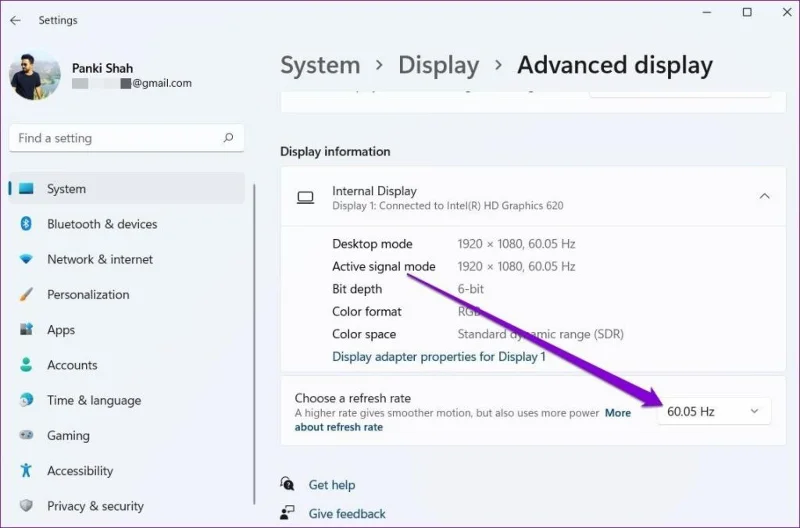Click the Active signal mode label
Image resolution: width=800 pixels, height=528 pixels.
click(x=384, y=266)
